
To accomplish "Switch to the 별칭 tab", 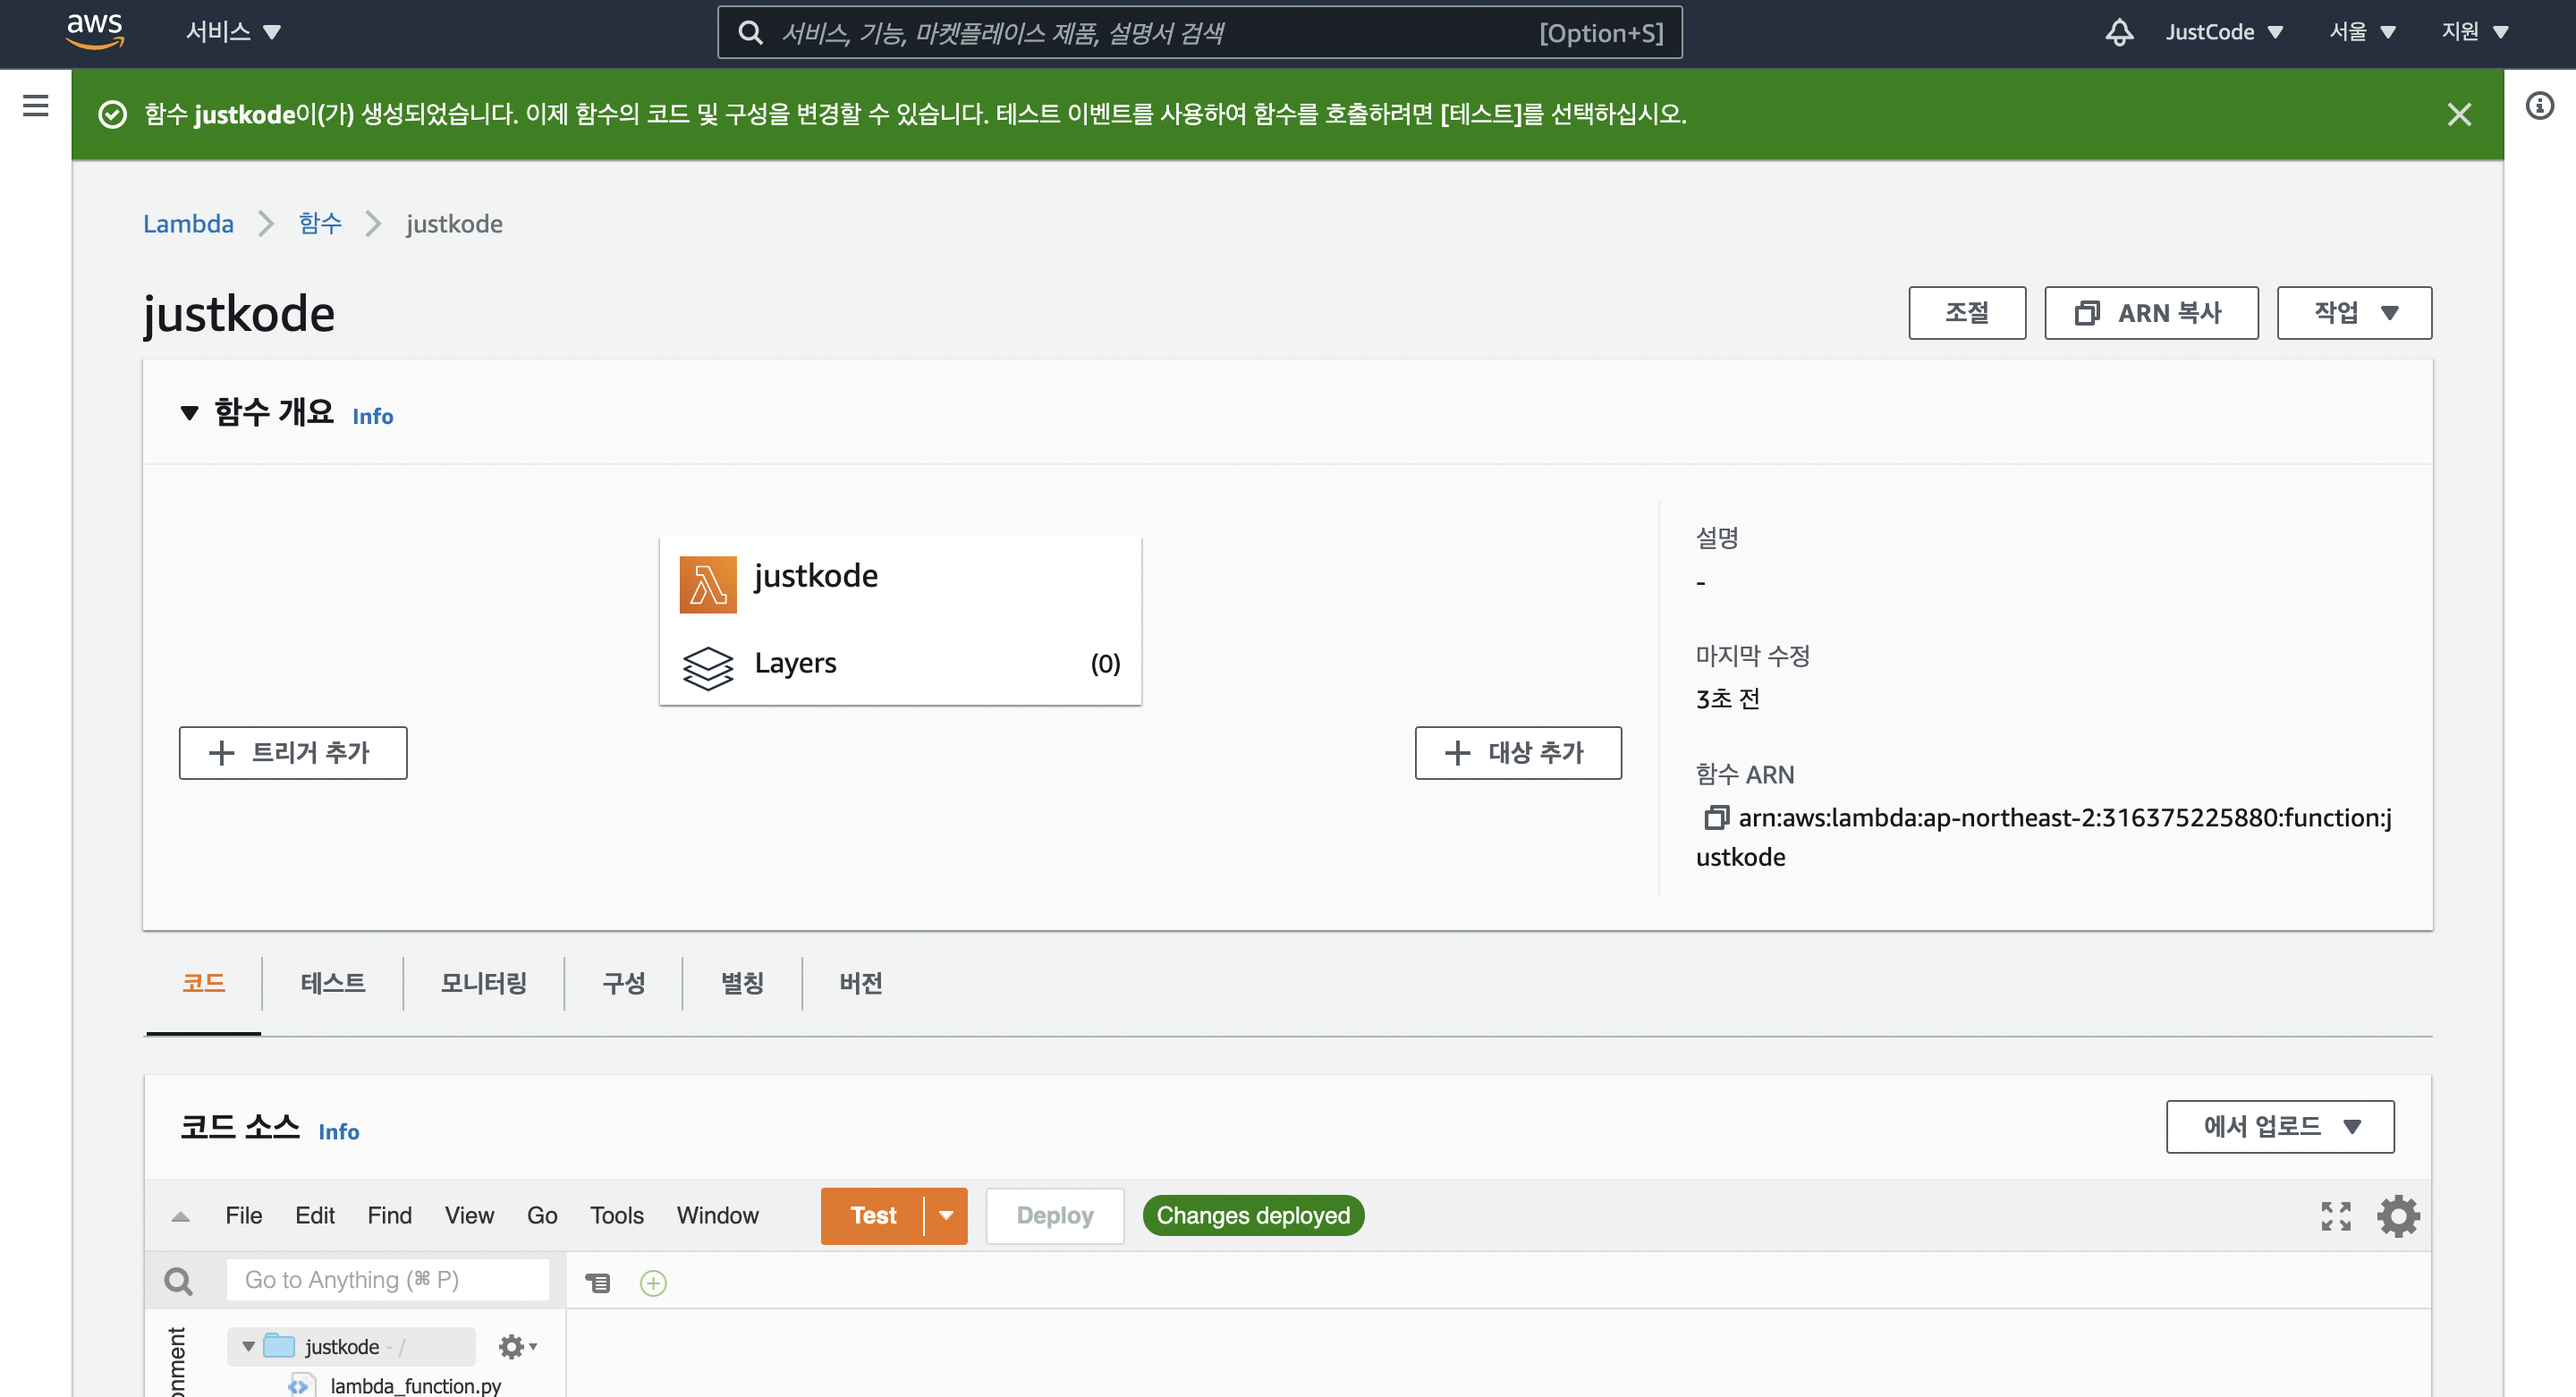I will click(x=743, y=983).
